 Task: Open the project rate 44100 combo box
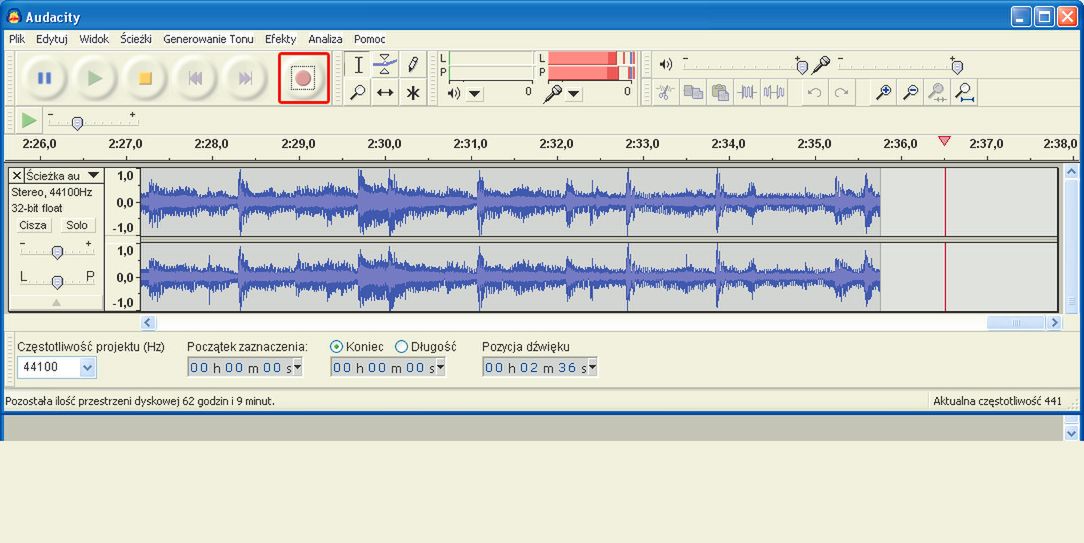(x=87, y=367)
